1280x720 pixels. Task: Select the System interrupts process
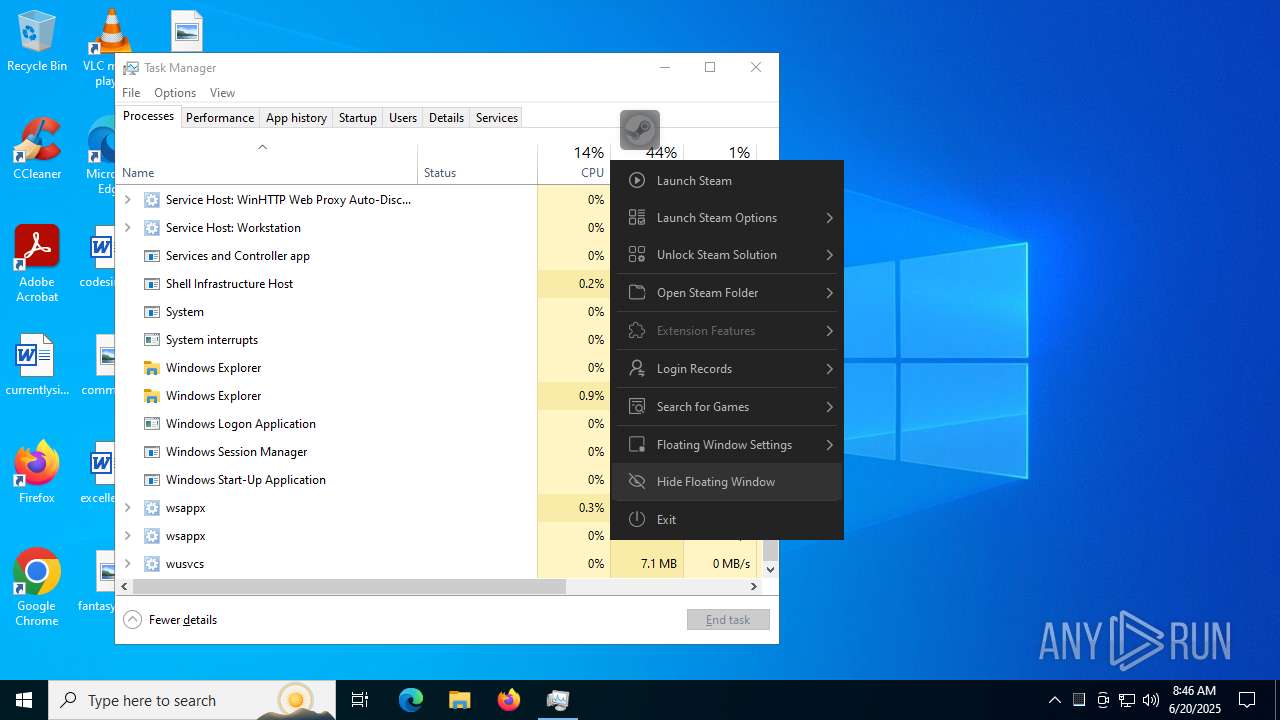coord(363,339)
